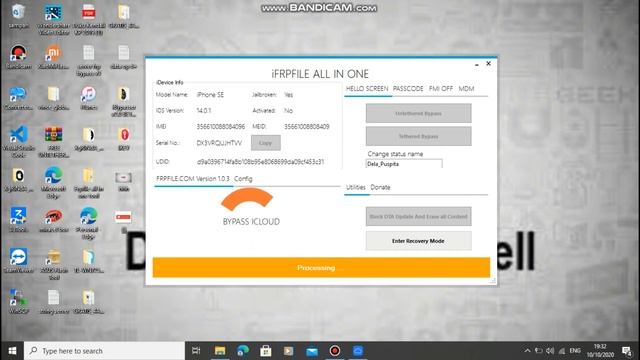
Task: Open the Windows Start menu
Action: point(12,351)
